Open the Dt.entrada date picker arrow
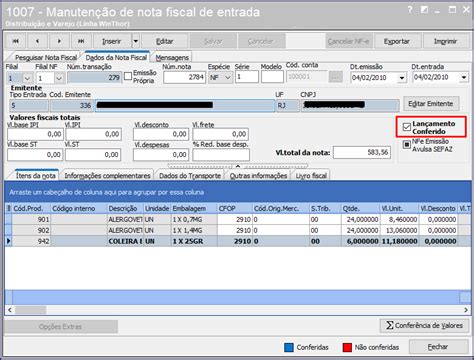The height and width of the screenshot is (360, 474). [x=464, y=78]
